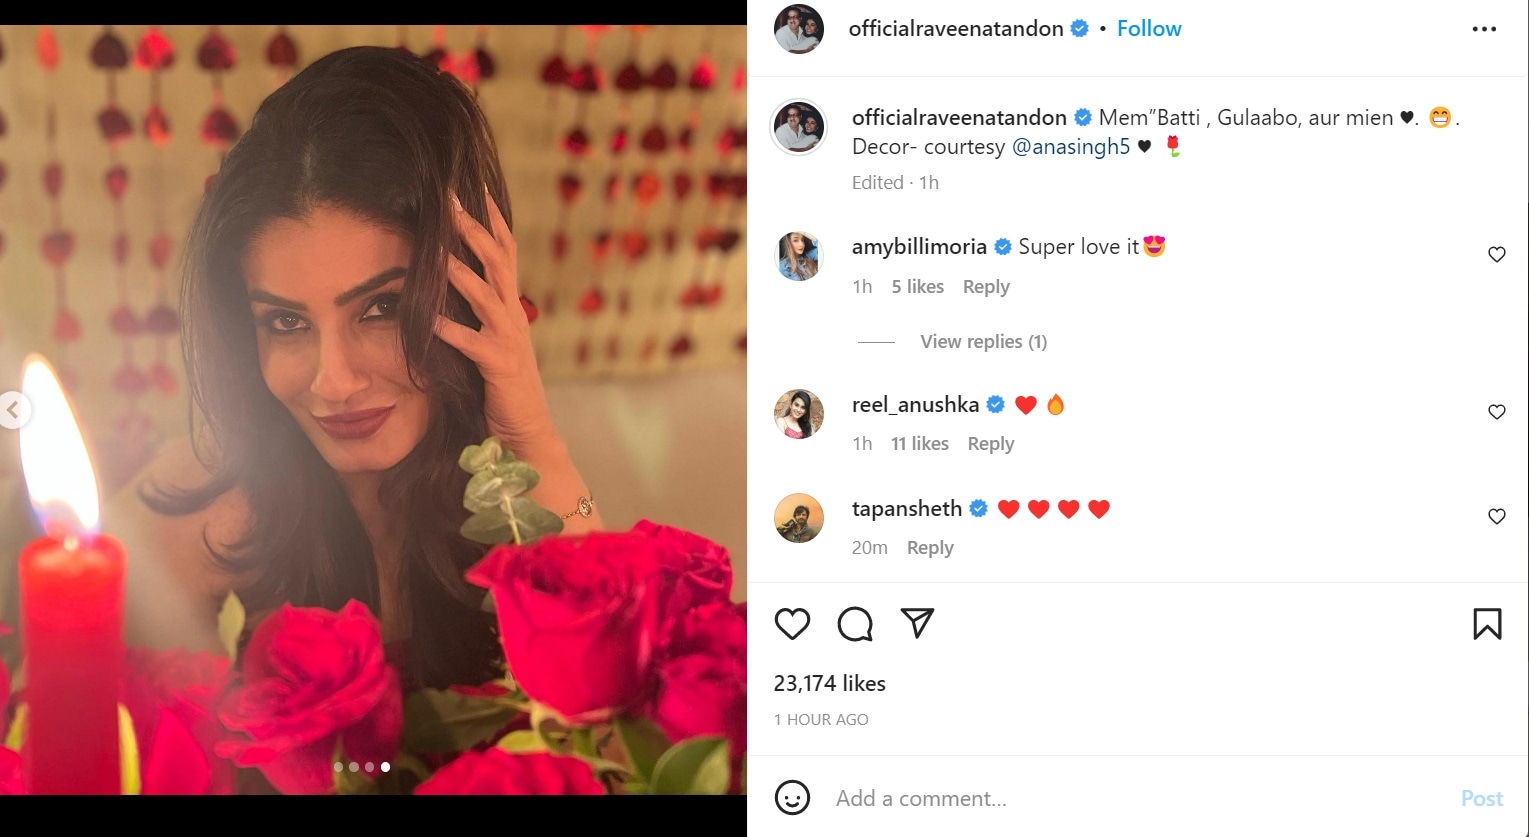The width and height of the screenshot is (1529, 837).
Task: Expand View replies (1) under amybillimoria
Action: [x=983, y=342]
